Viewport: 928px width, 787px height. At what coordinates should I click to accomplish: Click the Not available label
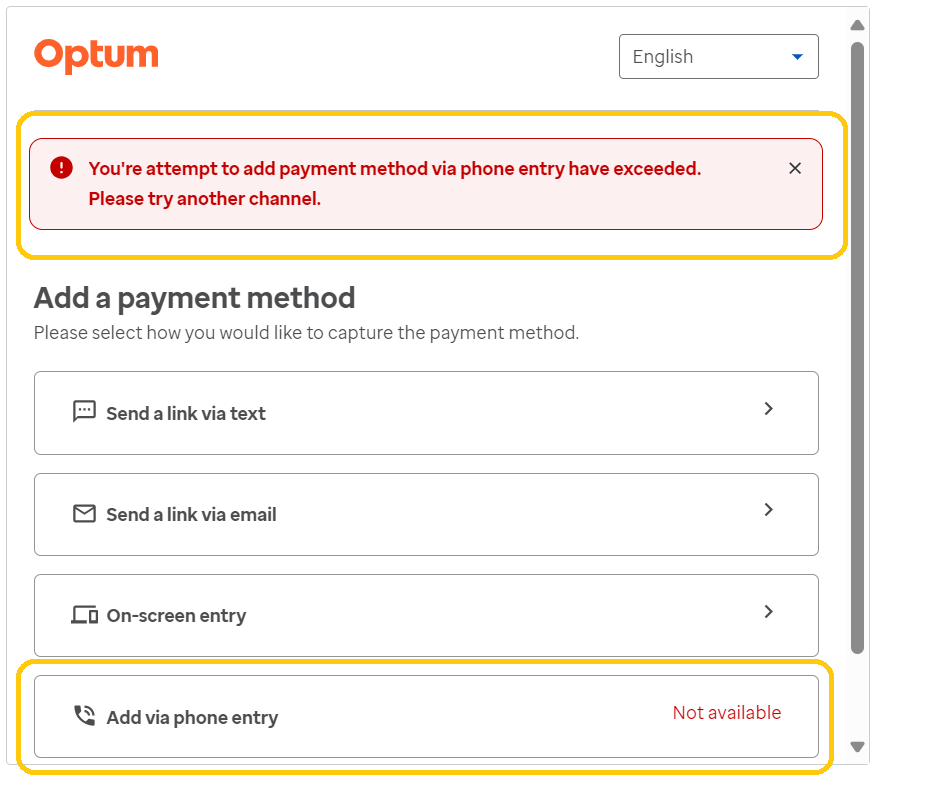click(x=726, y=713)
